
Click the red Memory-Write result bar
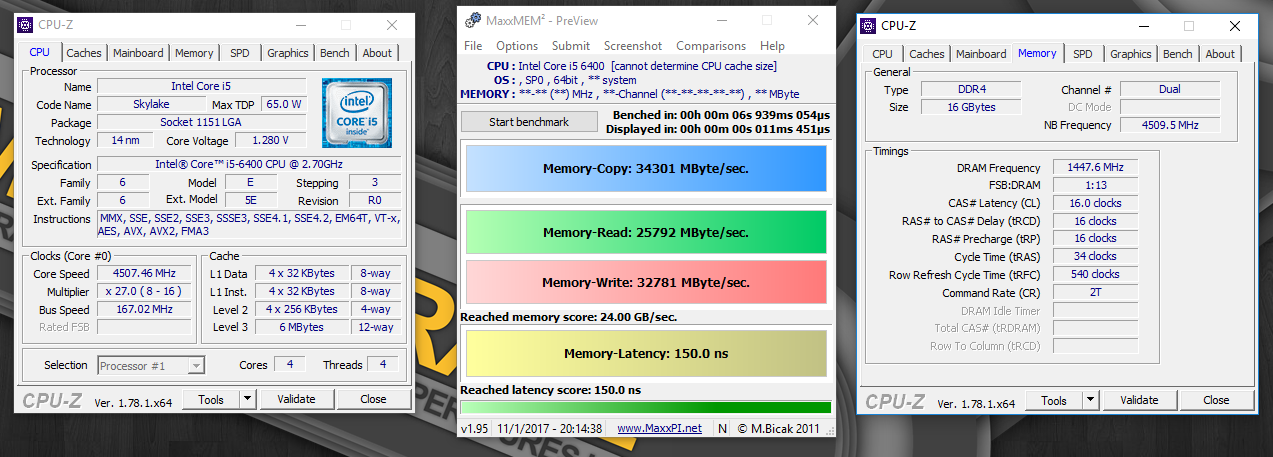coord(646,282)
